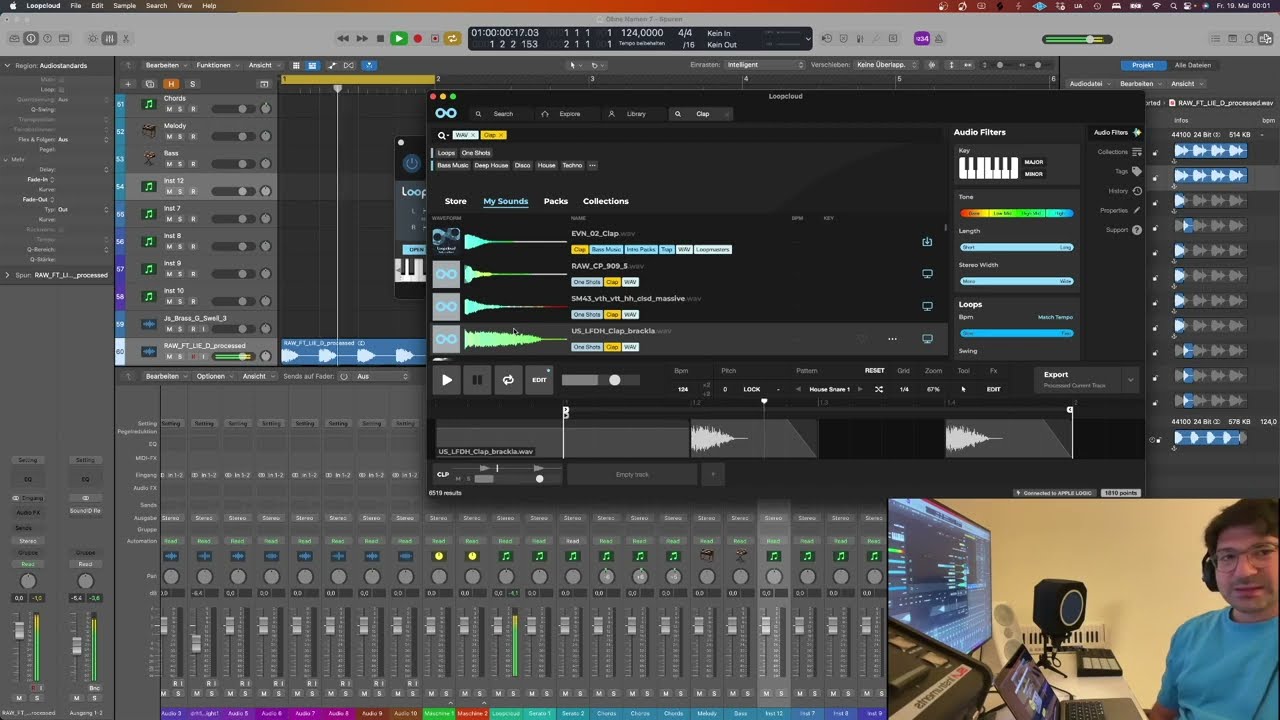Switch to Collections tab in Loopcloud
Screen dimensions: 1280x720
(x=606, y=201)
